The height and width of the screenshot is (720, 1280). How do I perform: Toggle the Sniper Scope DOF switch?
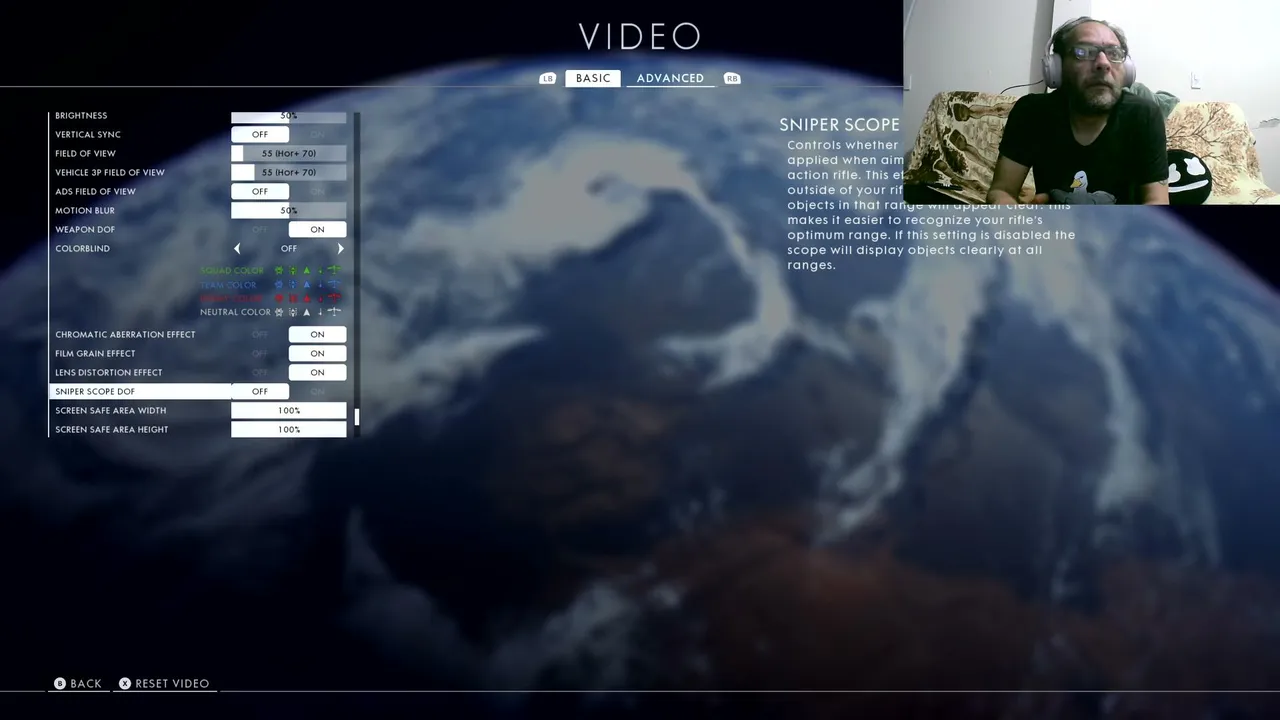(289, 391)
